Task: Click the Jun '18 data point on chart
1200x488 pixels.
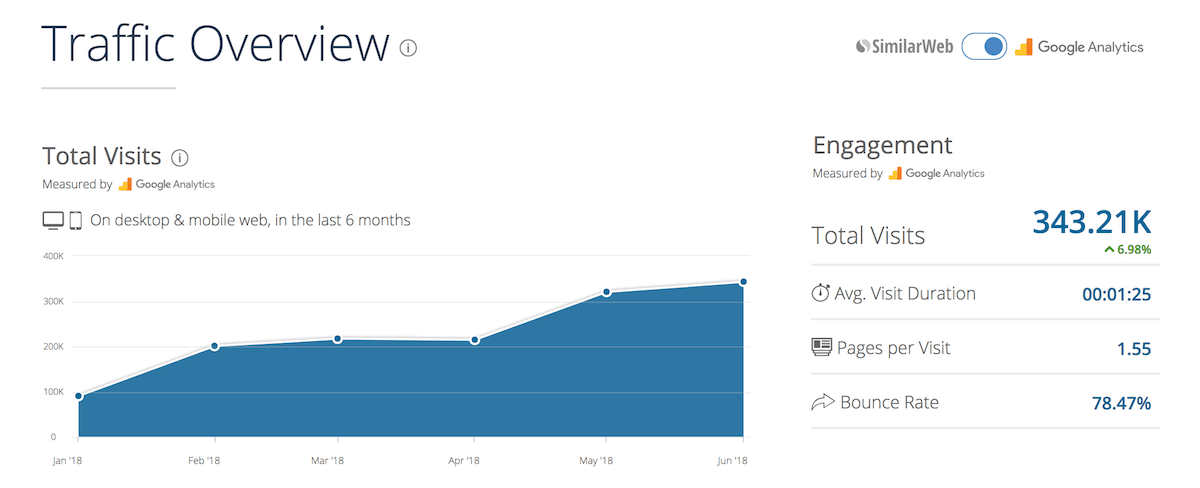Action: pos(743,282)
